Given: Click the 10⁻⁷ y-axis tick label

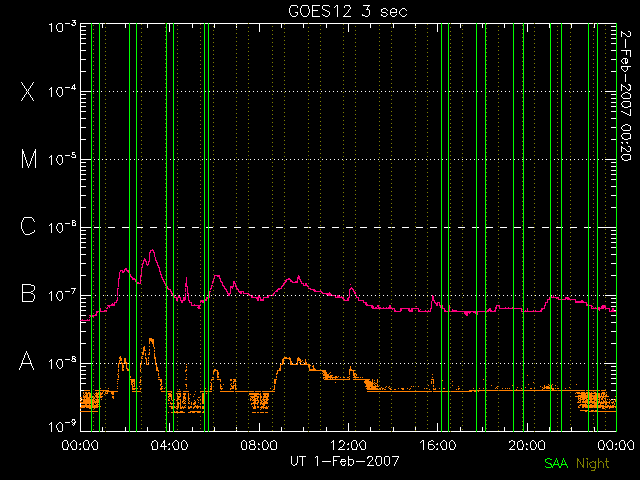Looking at the screenshot, I should coord(62,295).
